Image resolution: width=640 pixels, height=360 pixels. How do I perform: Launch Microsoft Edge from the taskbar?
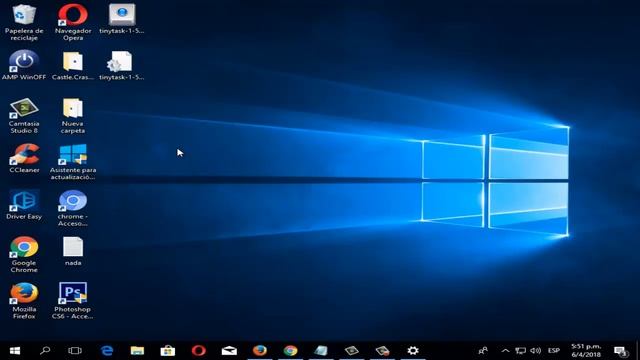pyautogui.click(x=107, y=351)
